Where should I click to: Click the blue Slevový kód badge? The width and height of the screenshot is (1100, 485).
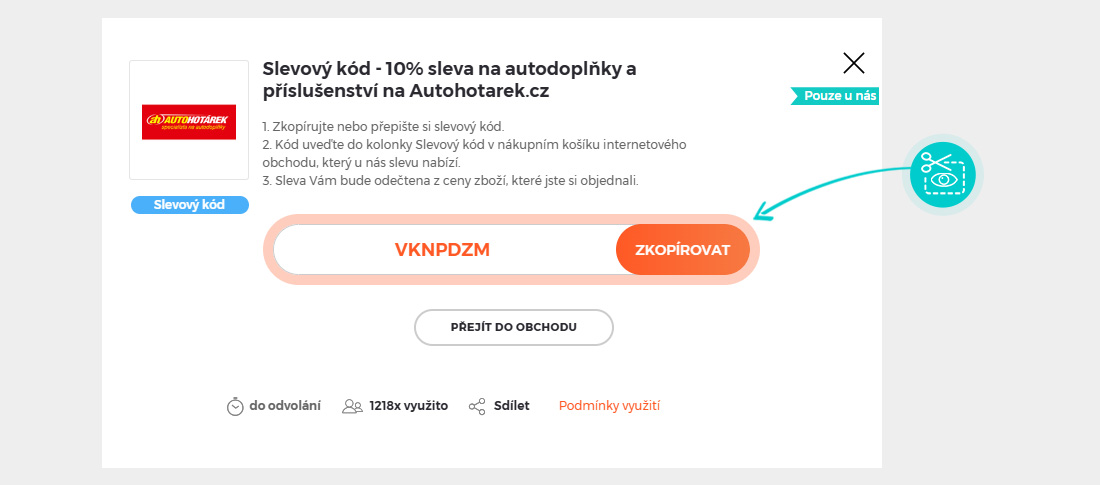tap(189, 205)
